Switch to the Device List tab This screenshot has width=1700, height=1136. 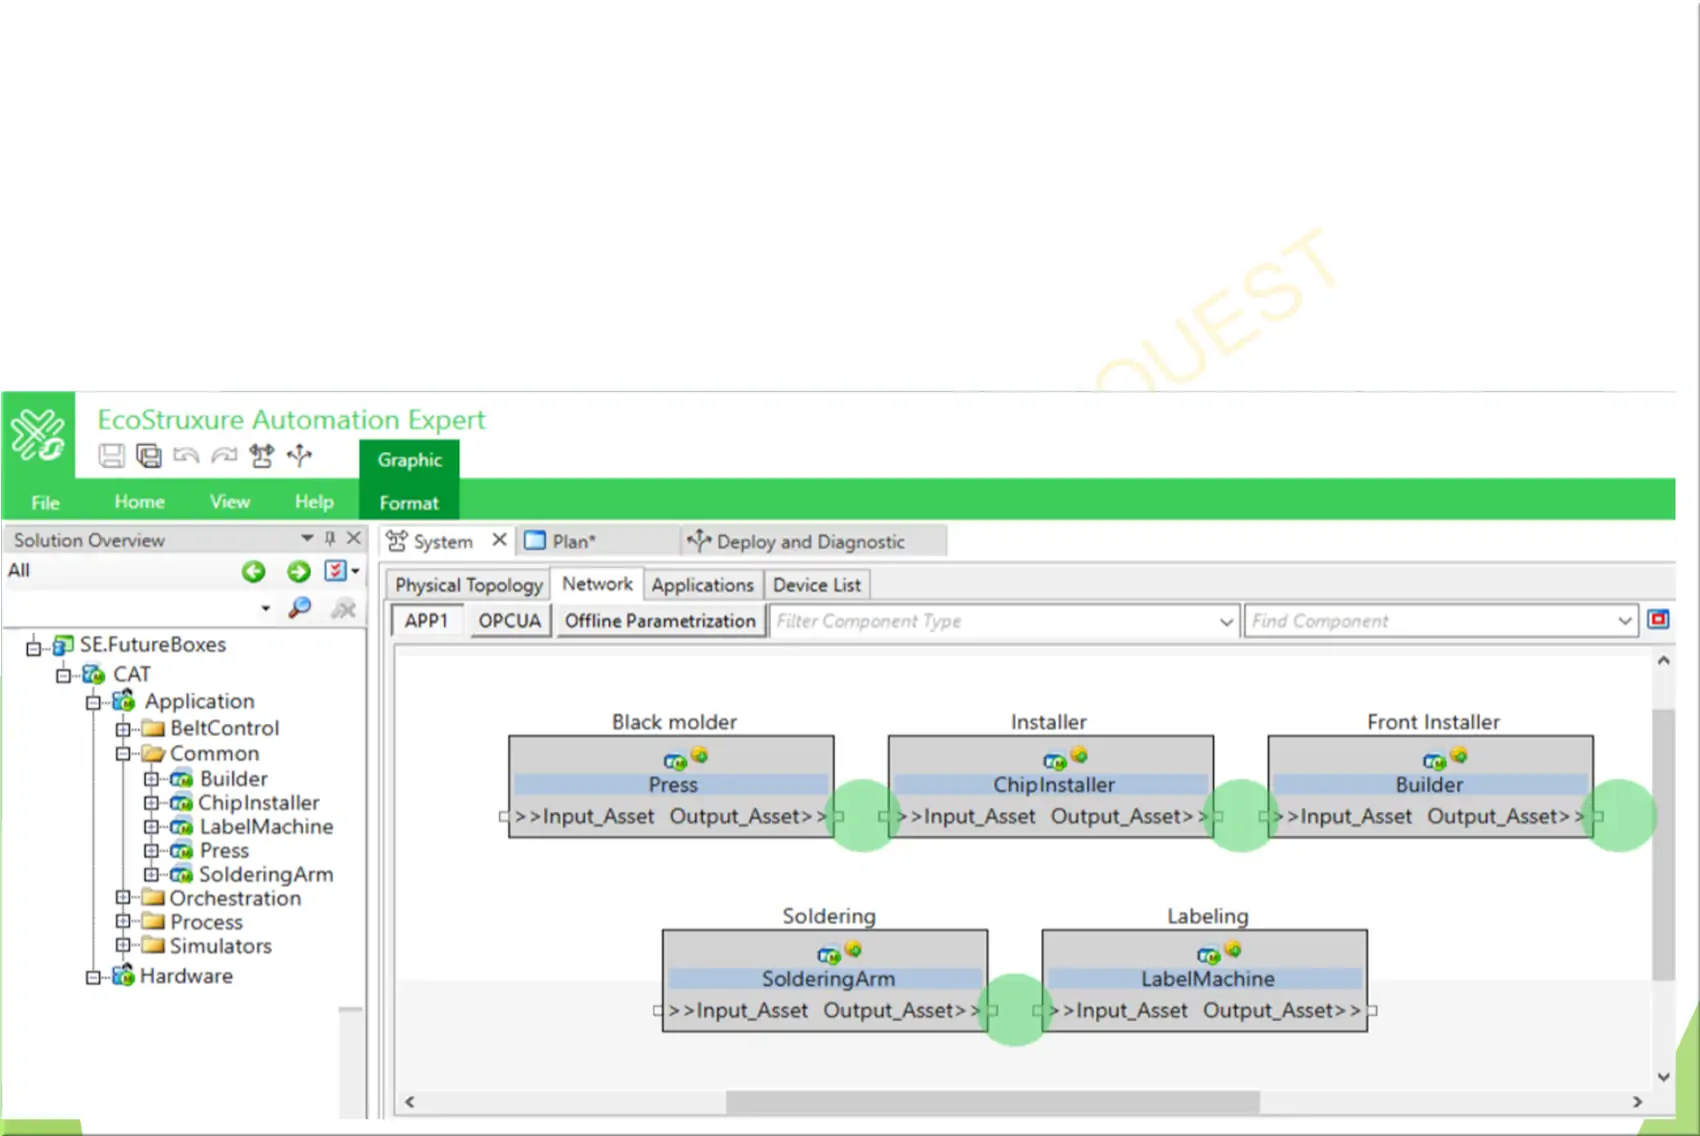[x=816, y=585]
